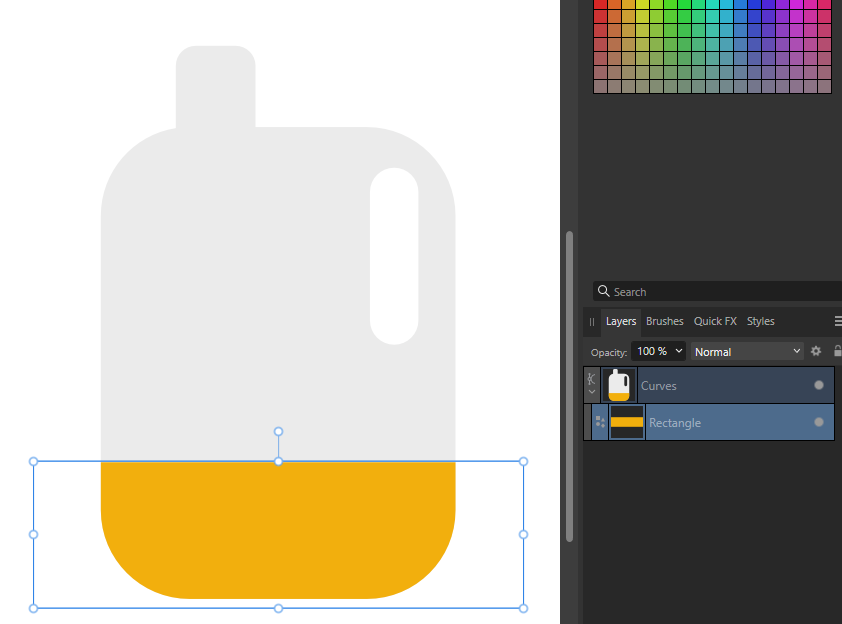Toggle visibility dot of the Rectangle layer
The height and width of the screenshot is (624, 842).
[818, 422]
